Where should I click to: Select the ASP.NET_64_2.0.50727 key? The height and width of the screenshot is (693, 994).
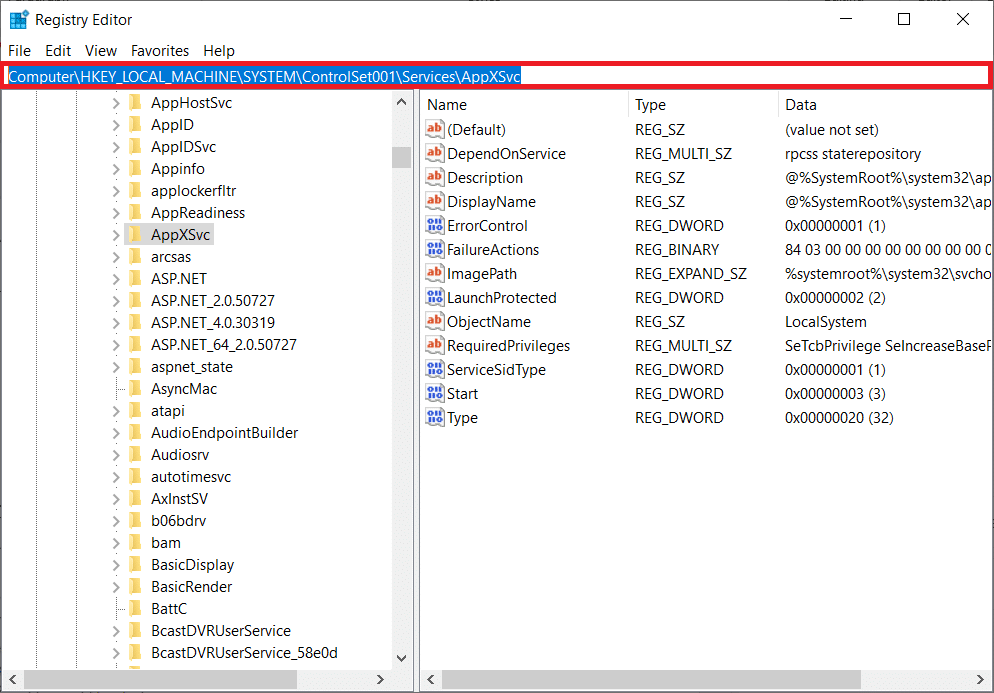click(224, 345)
